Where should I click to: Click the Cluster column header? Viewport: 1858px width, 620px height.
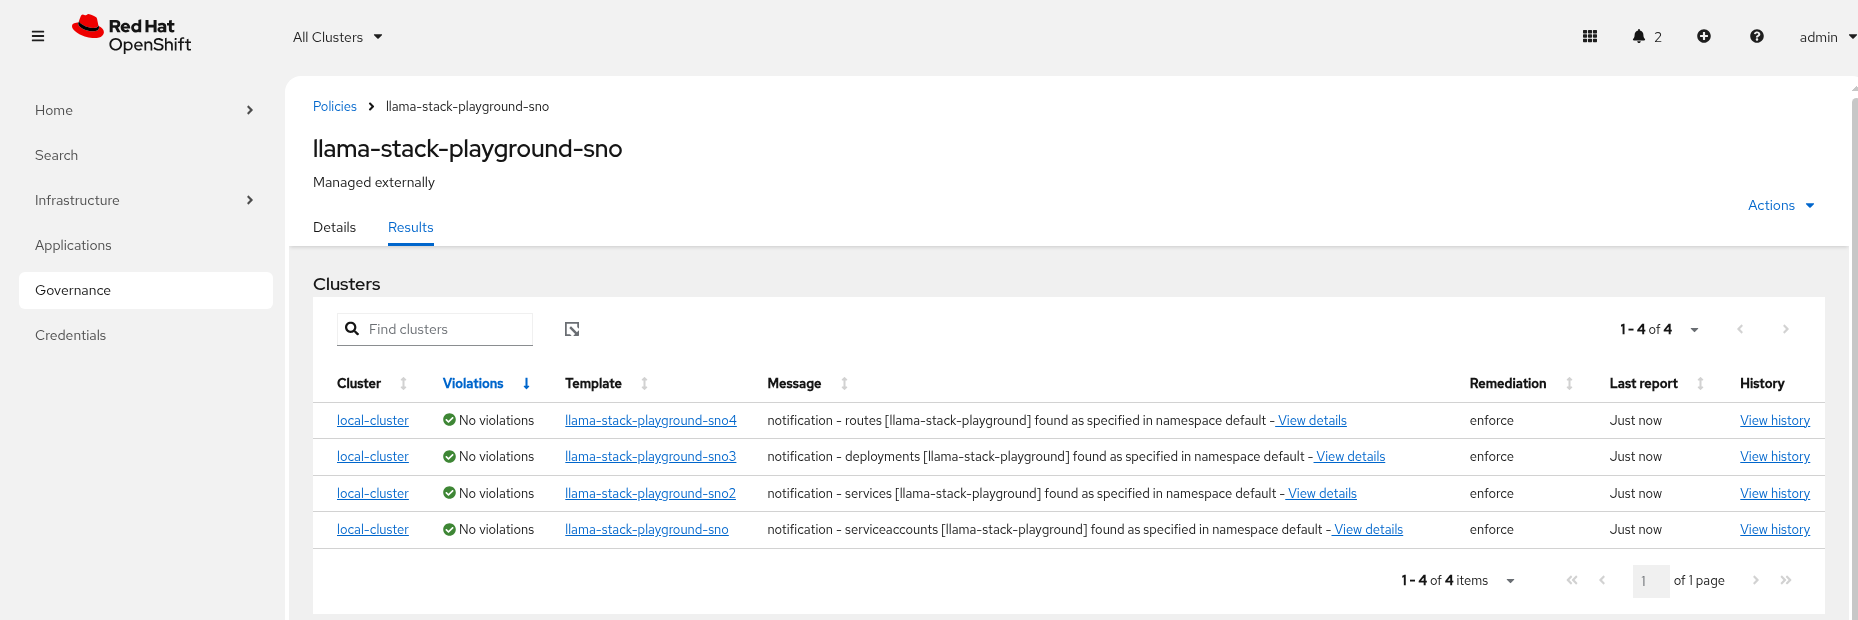[x=359, y=384]
